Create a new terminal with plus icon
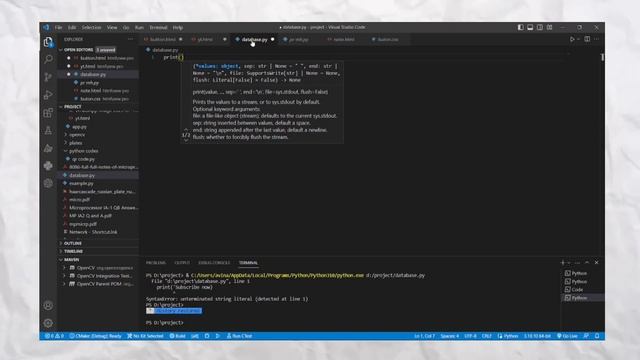The height and width of the screenshot is (360, 640). pyautogui.click(x=563, y=262)
